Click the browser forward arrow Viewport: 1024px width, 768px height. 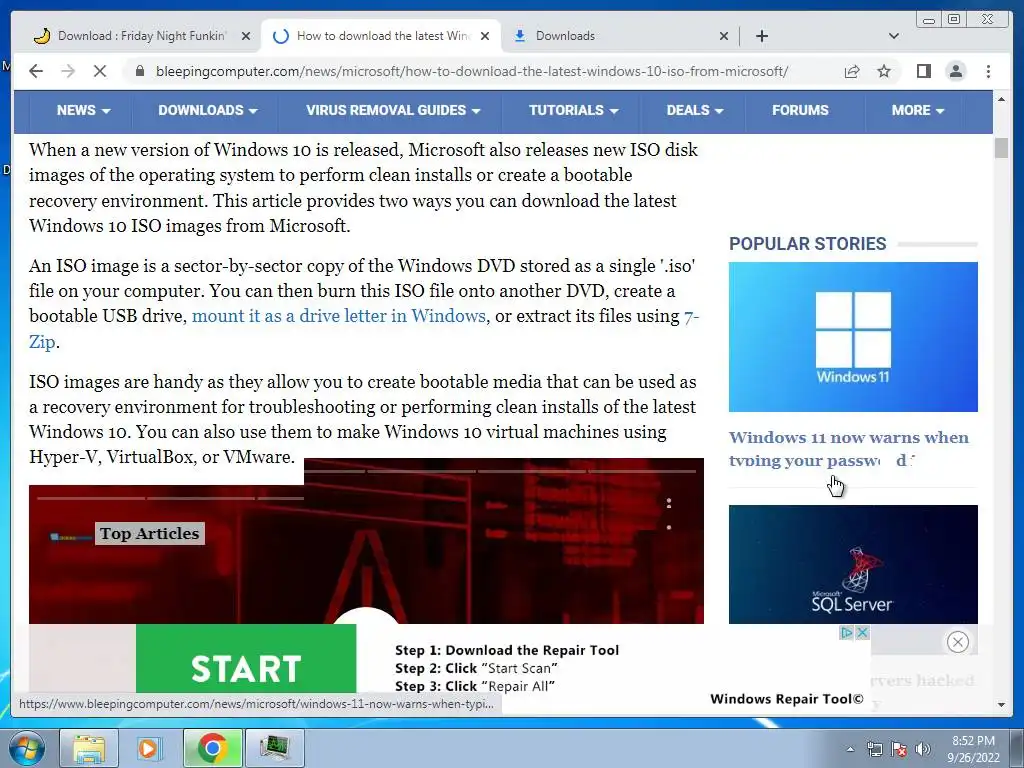coord(68,71)
